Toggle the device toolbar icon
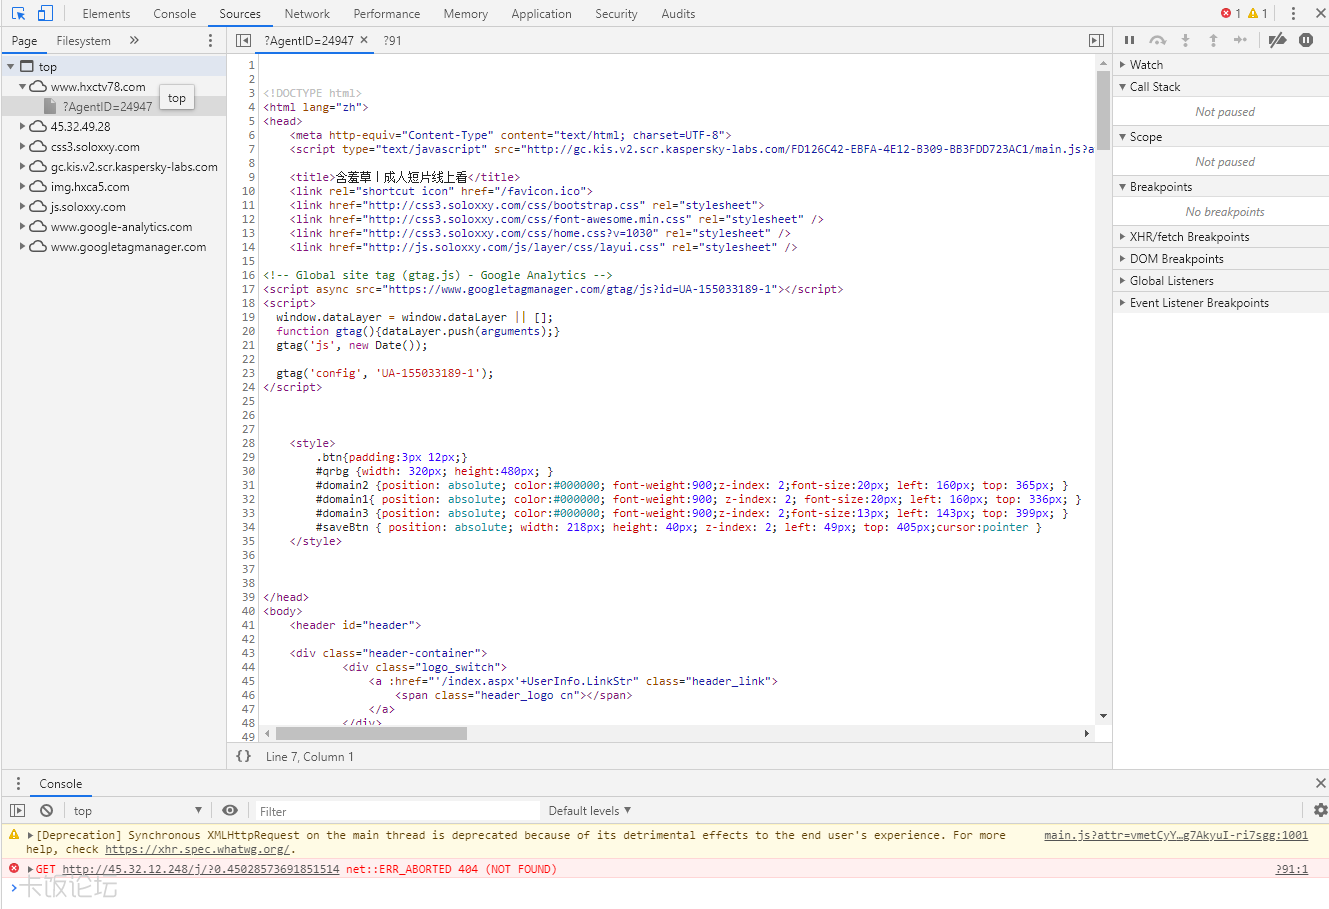Viewport: 1329px width, 909px height. [x=45, y=13]
